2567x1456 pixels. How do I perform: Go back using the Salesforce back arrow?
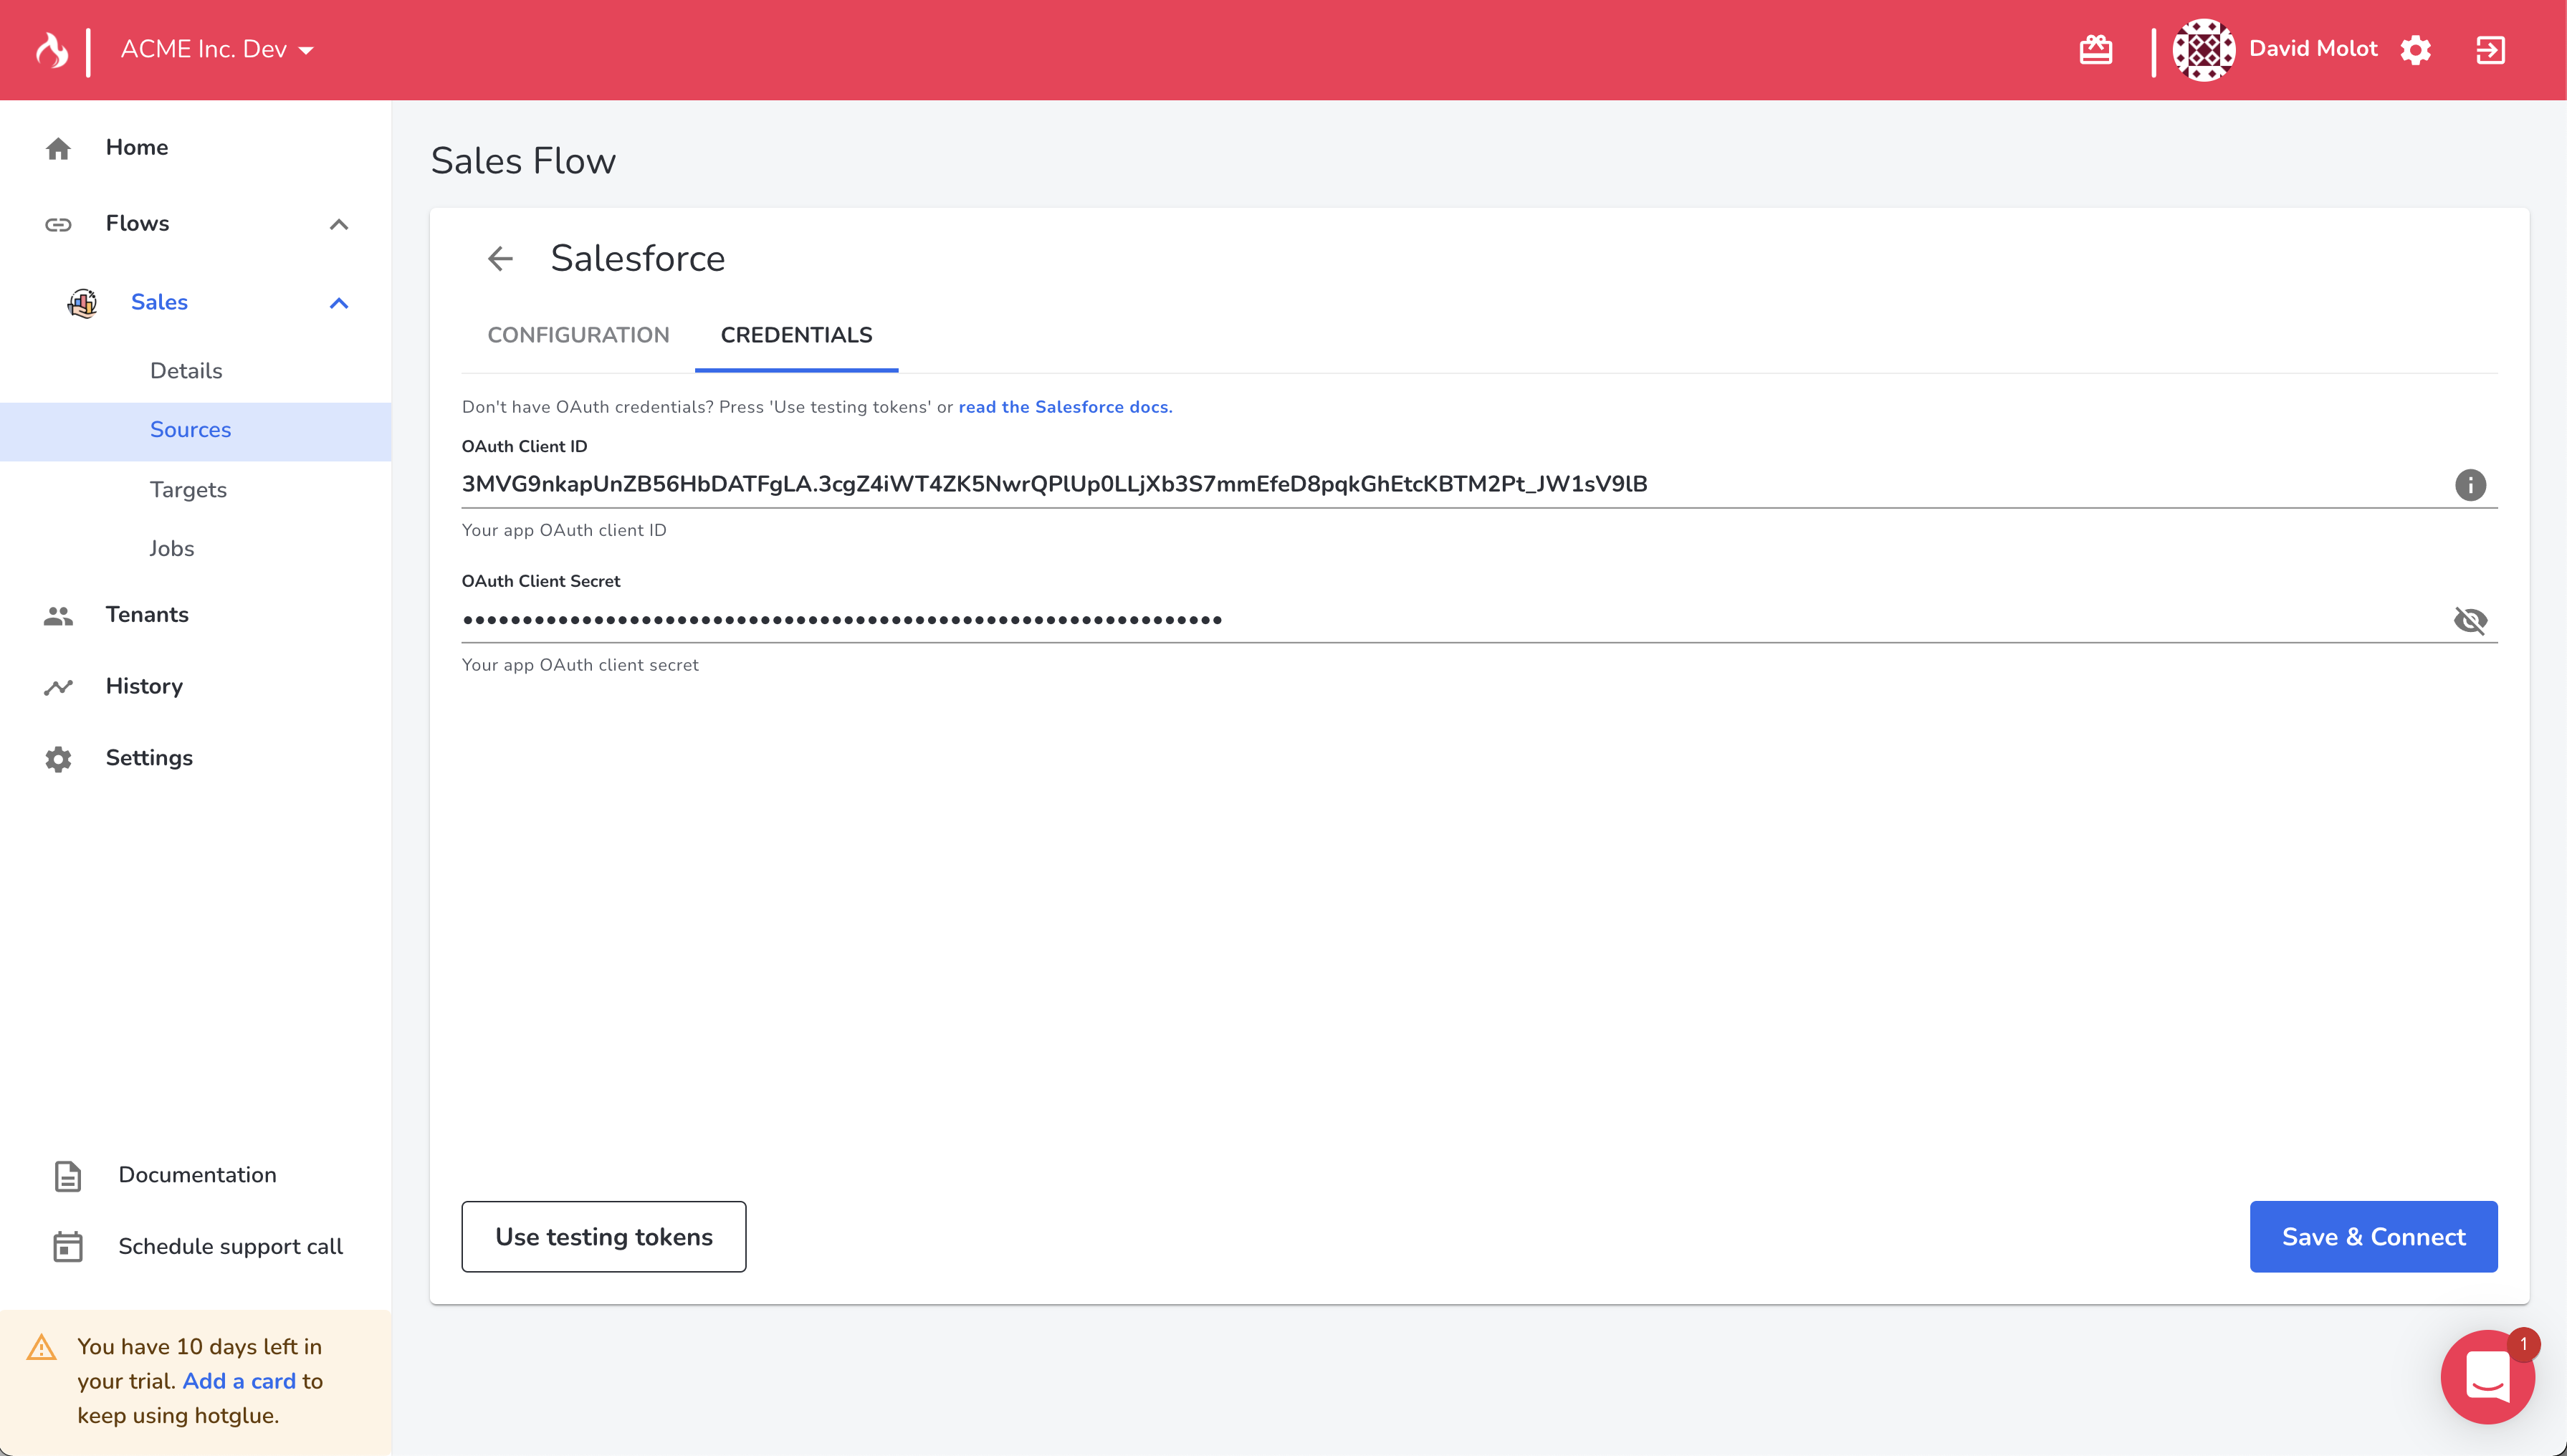coord(500,259)
